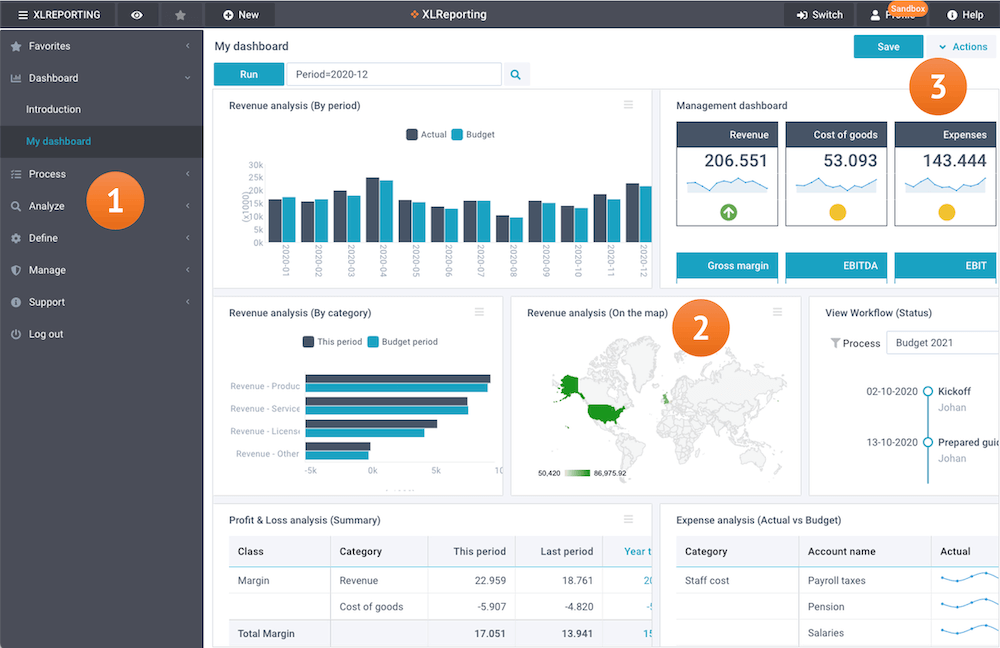
Task: Click the Kickoff workflow timeline marker
Action: pos(928,392)
